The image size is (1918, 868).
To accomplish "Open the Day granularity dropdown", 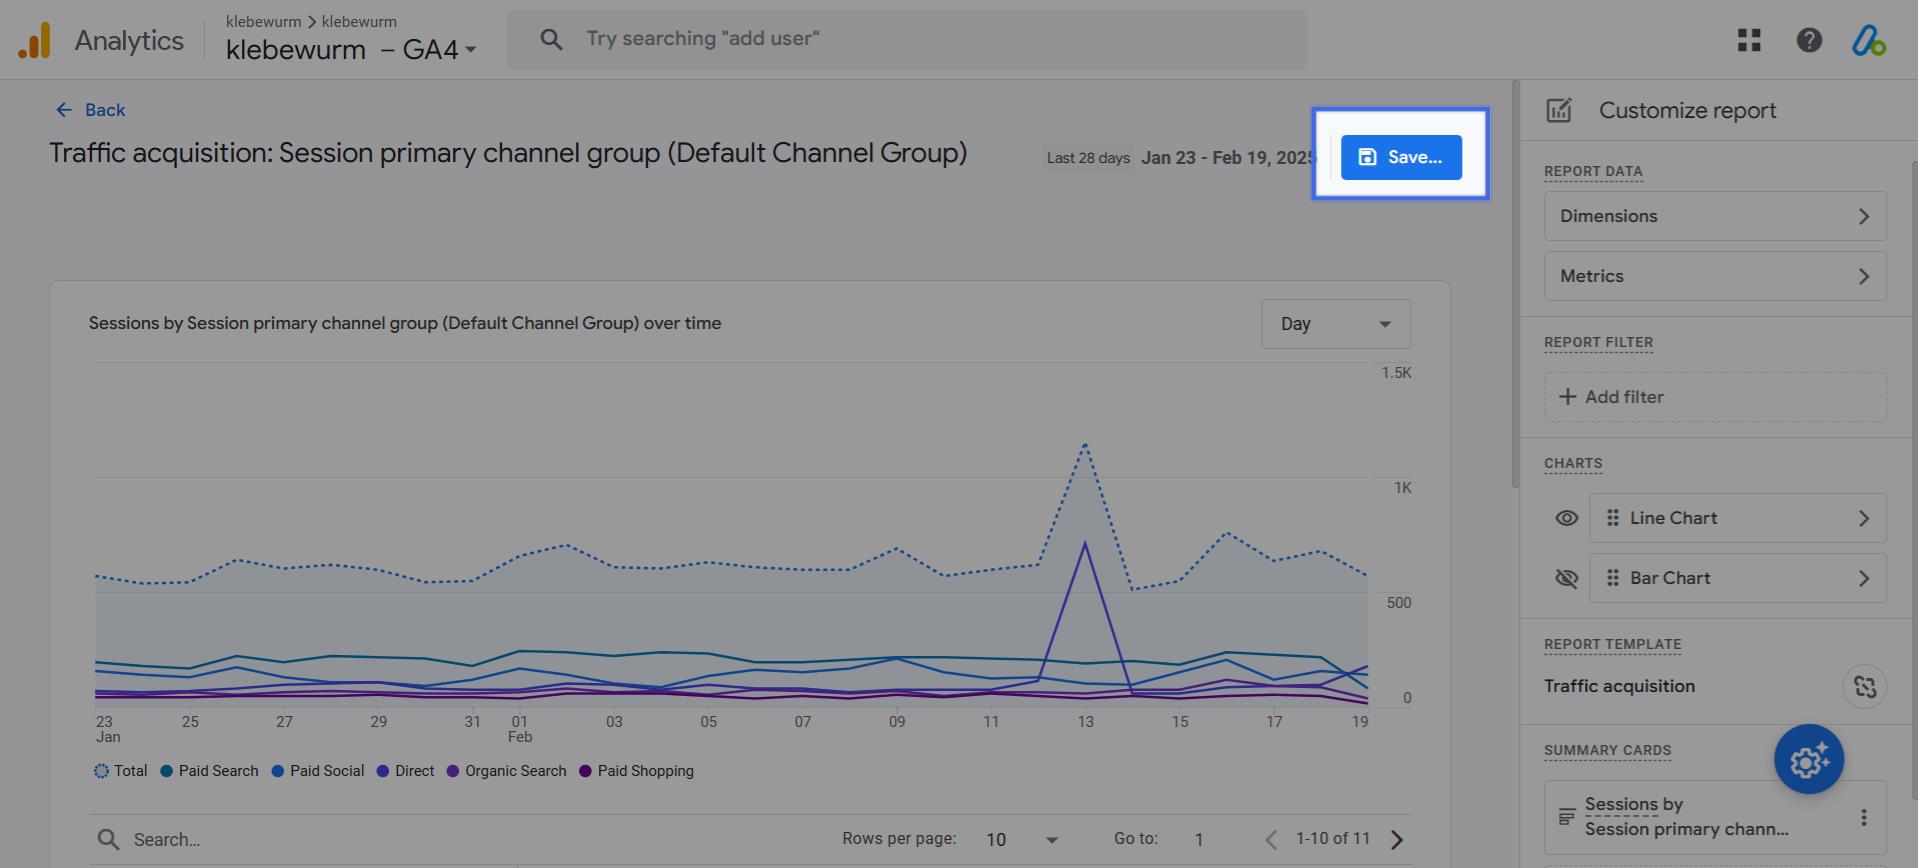I will click(x=1335, y=324).
